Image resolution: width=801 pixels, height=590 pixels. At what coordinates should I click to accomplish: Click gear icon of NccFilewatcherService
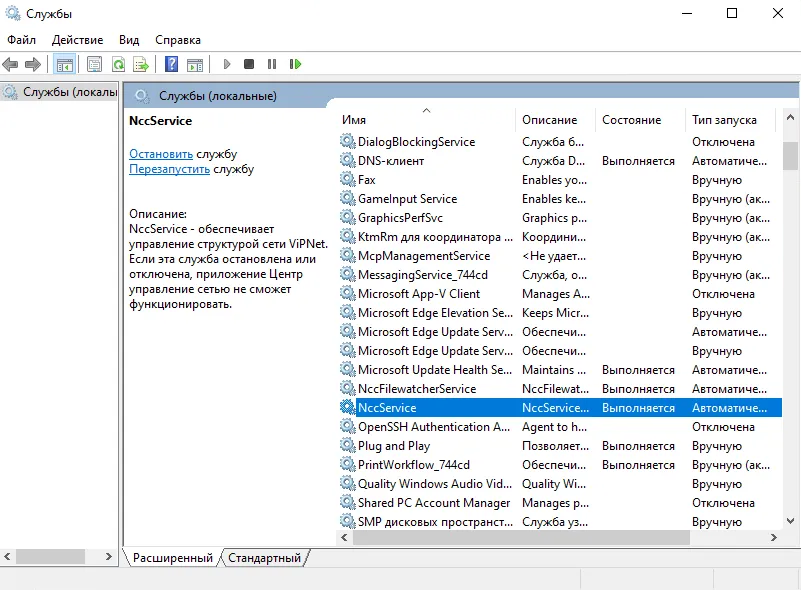[348, 388]
